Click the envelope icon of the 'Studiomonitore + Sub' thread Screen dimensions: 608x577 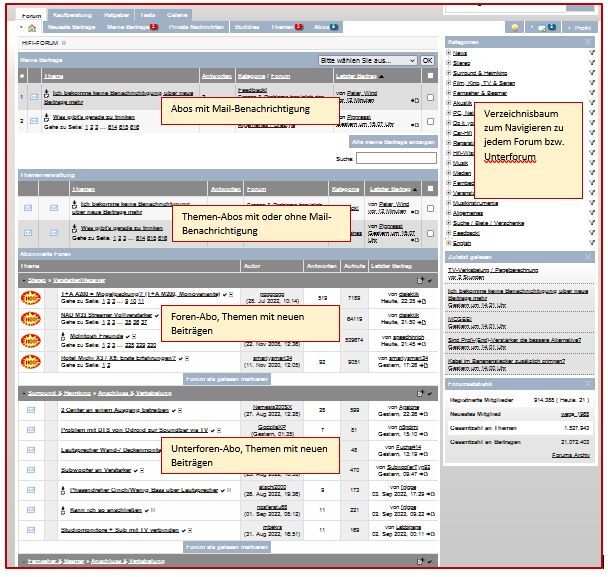pyautogui.click(x=31, y=530)
